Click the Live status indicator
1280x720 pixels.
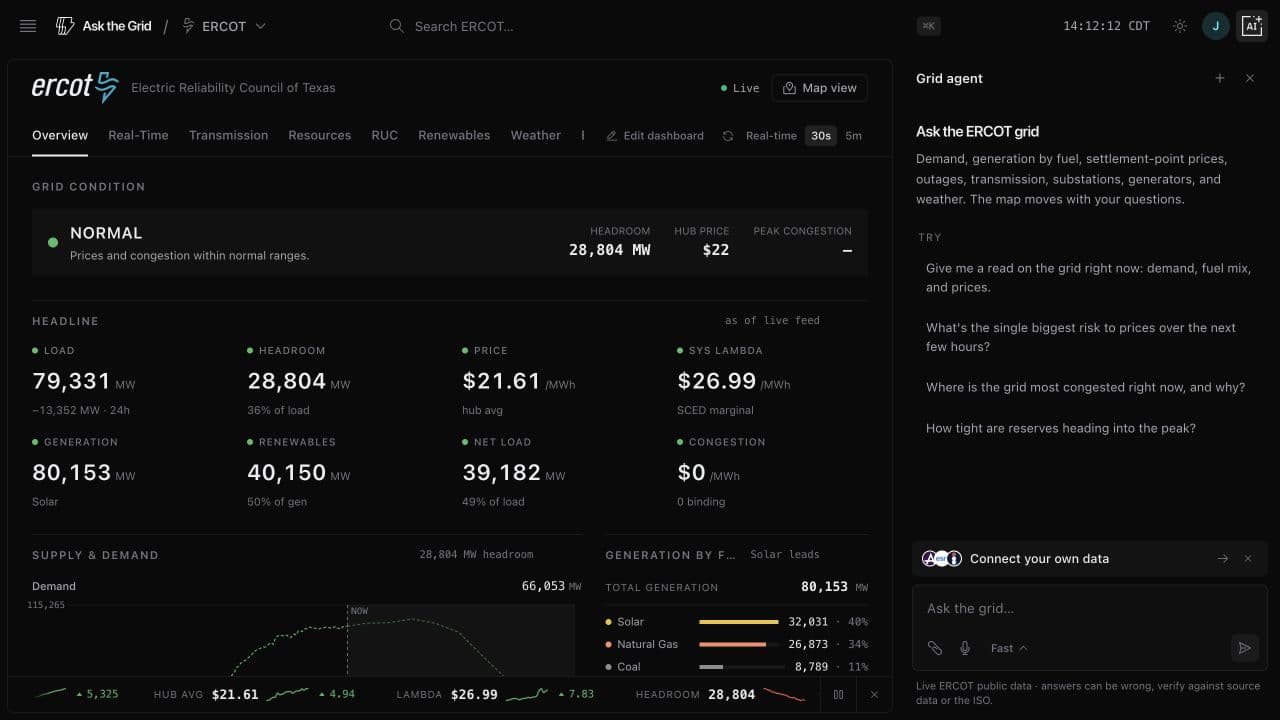pyautogui.click(x=740, y=88)
